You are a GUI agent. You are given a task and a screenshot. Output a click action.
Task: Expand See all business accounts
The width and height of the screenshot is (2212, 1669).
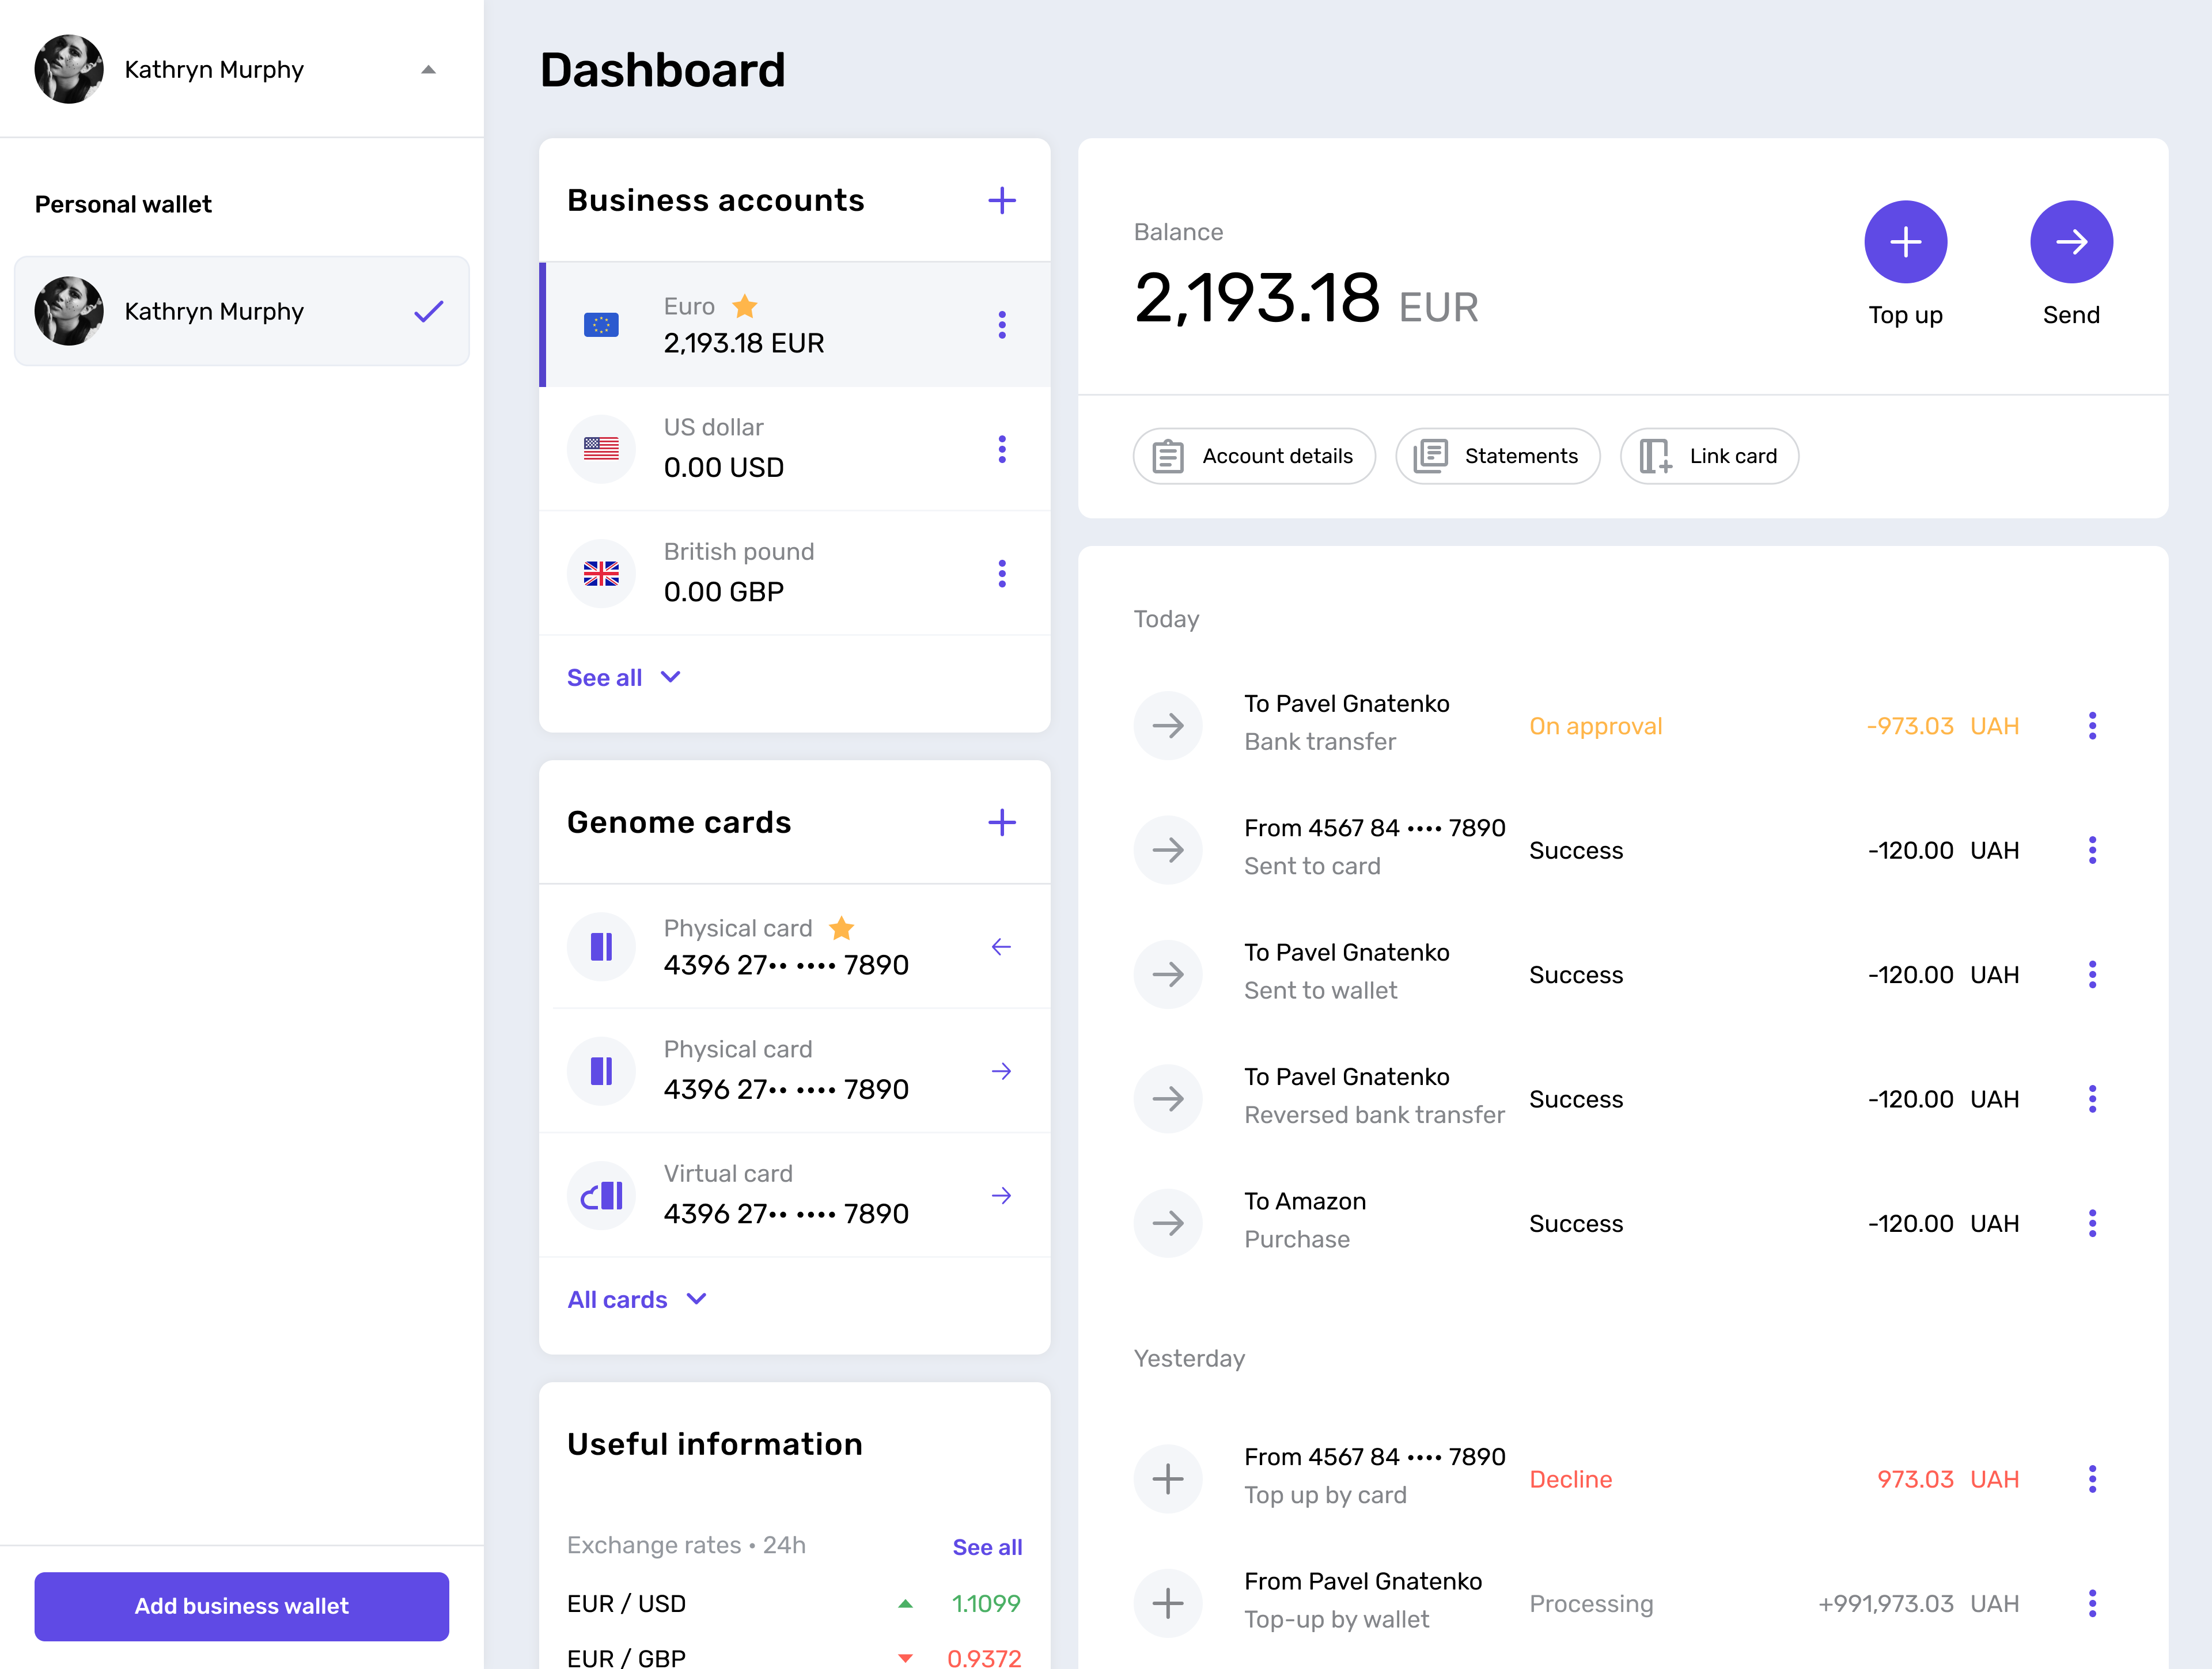coord(623,677)
